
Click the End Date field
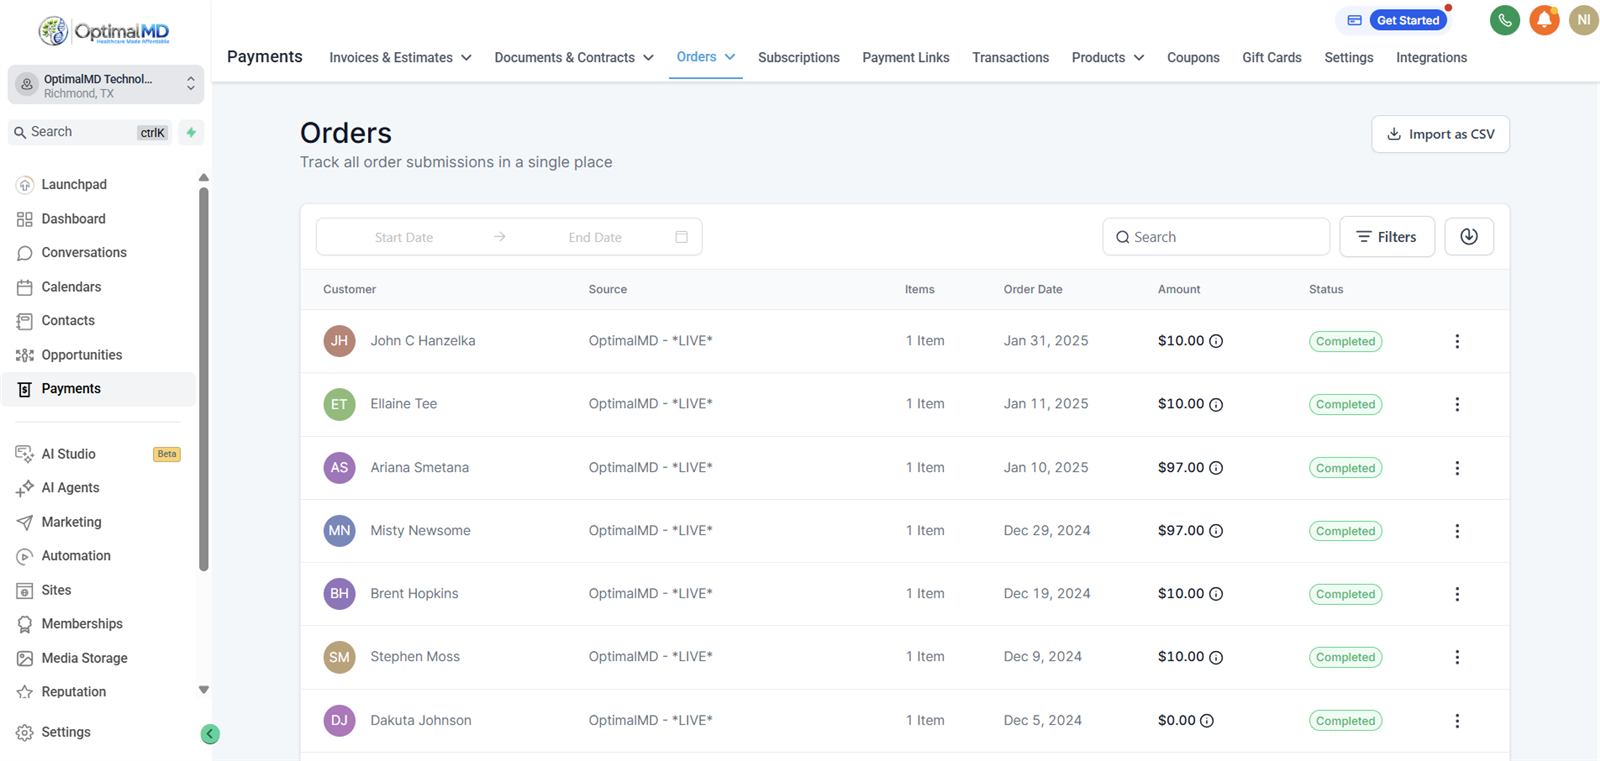[x=595, y=237]
